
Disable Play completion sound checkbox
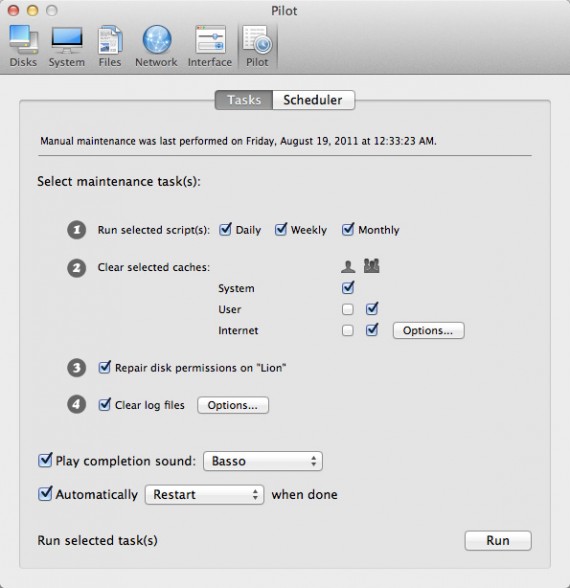[45, 460]
